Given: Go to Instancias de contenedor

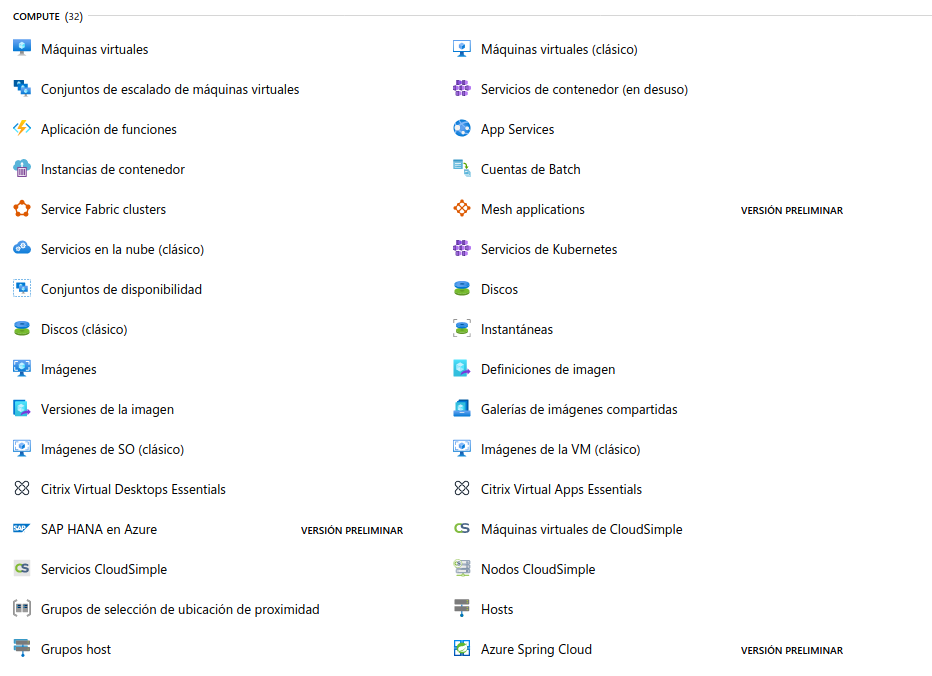Looking at the screenshot, I should pos(113,169).
